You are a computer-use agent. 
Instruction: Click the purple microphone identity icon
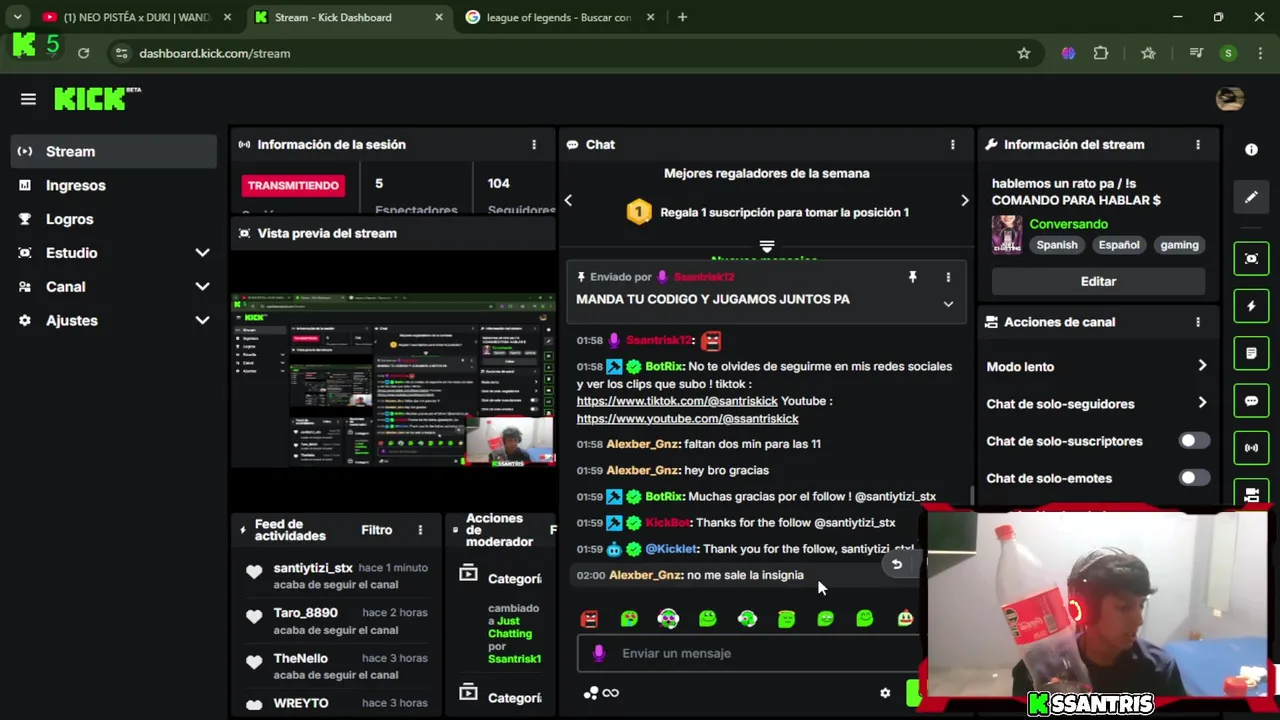599,653
